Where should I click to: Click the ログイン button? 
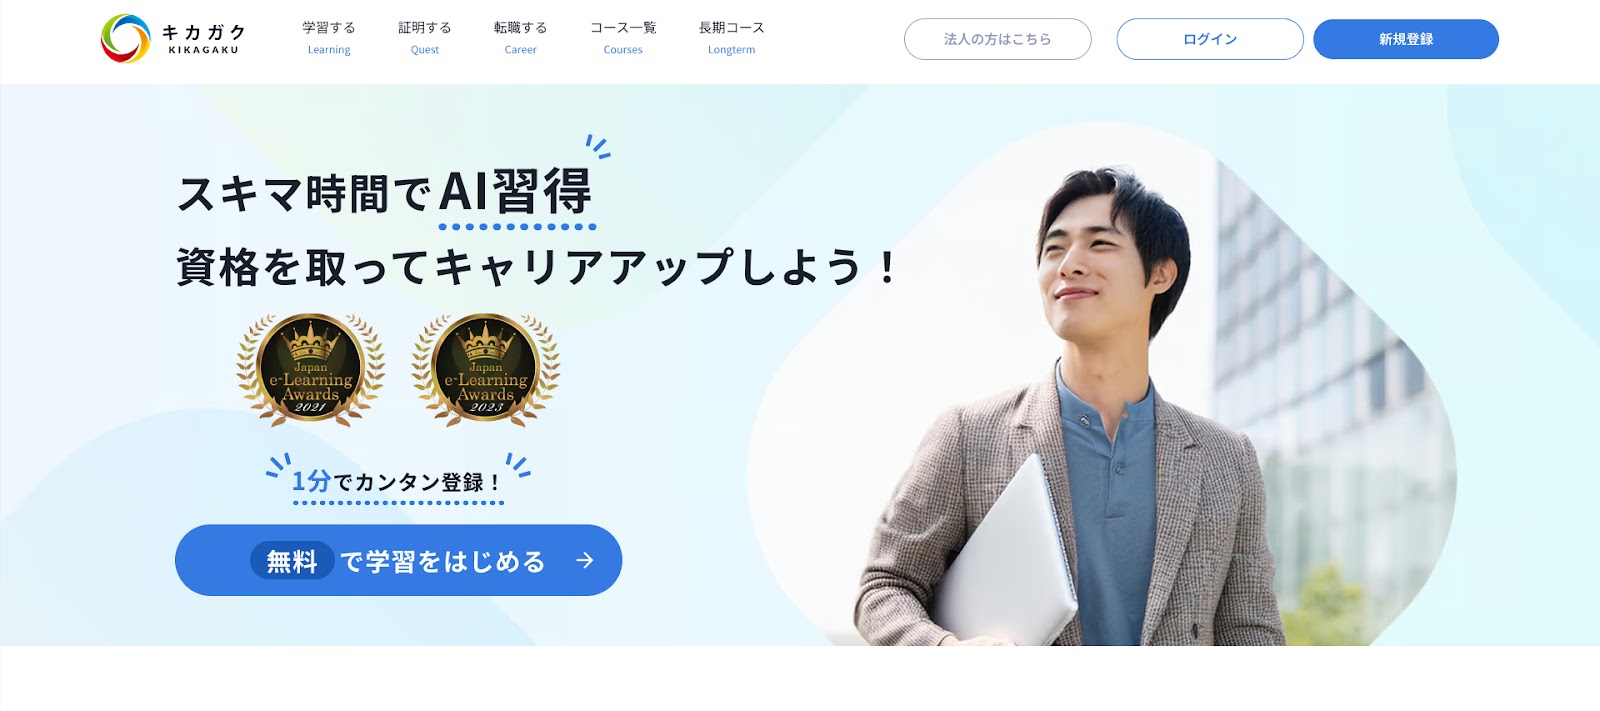tap(1210, 39)
